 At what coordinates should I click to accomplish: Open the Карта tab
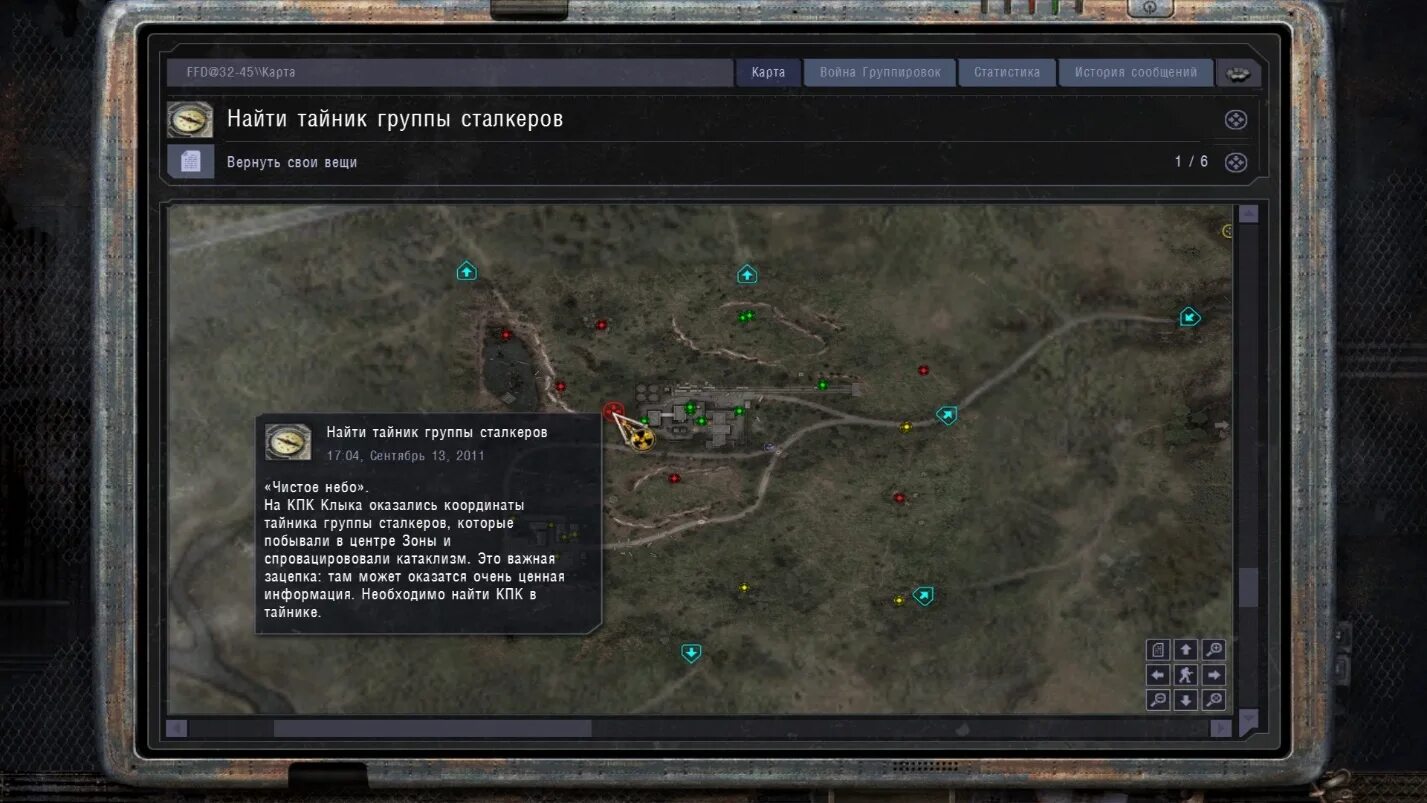tap(768, 72)
